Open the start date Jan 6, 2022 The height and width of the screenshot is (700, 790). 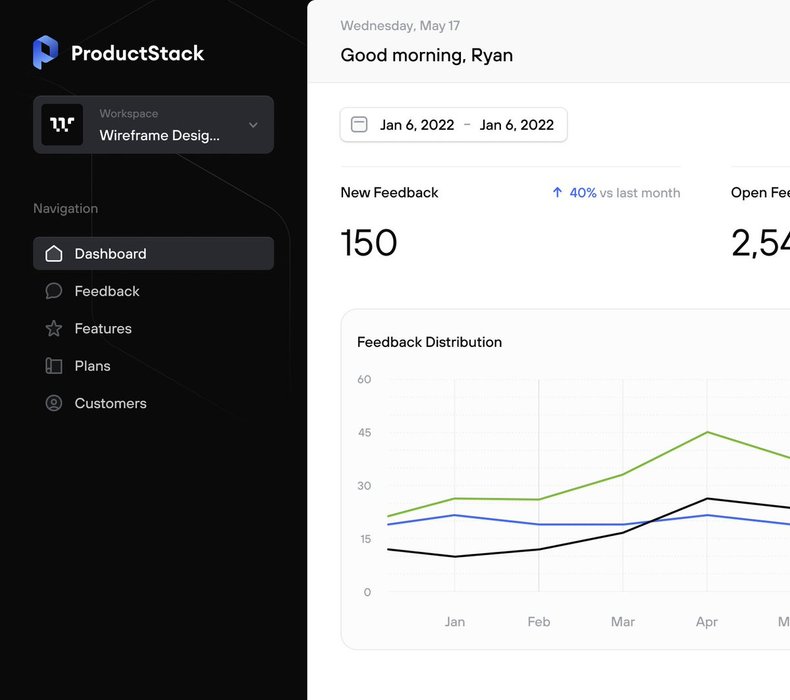click(x=417, y=125)
